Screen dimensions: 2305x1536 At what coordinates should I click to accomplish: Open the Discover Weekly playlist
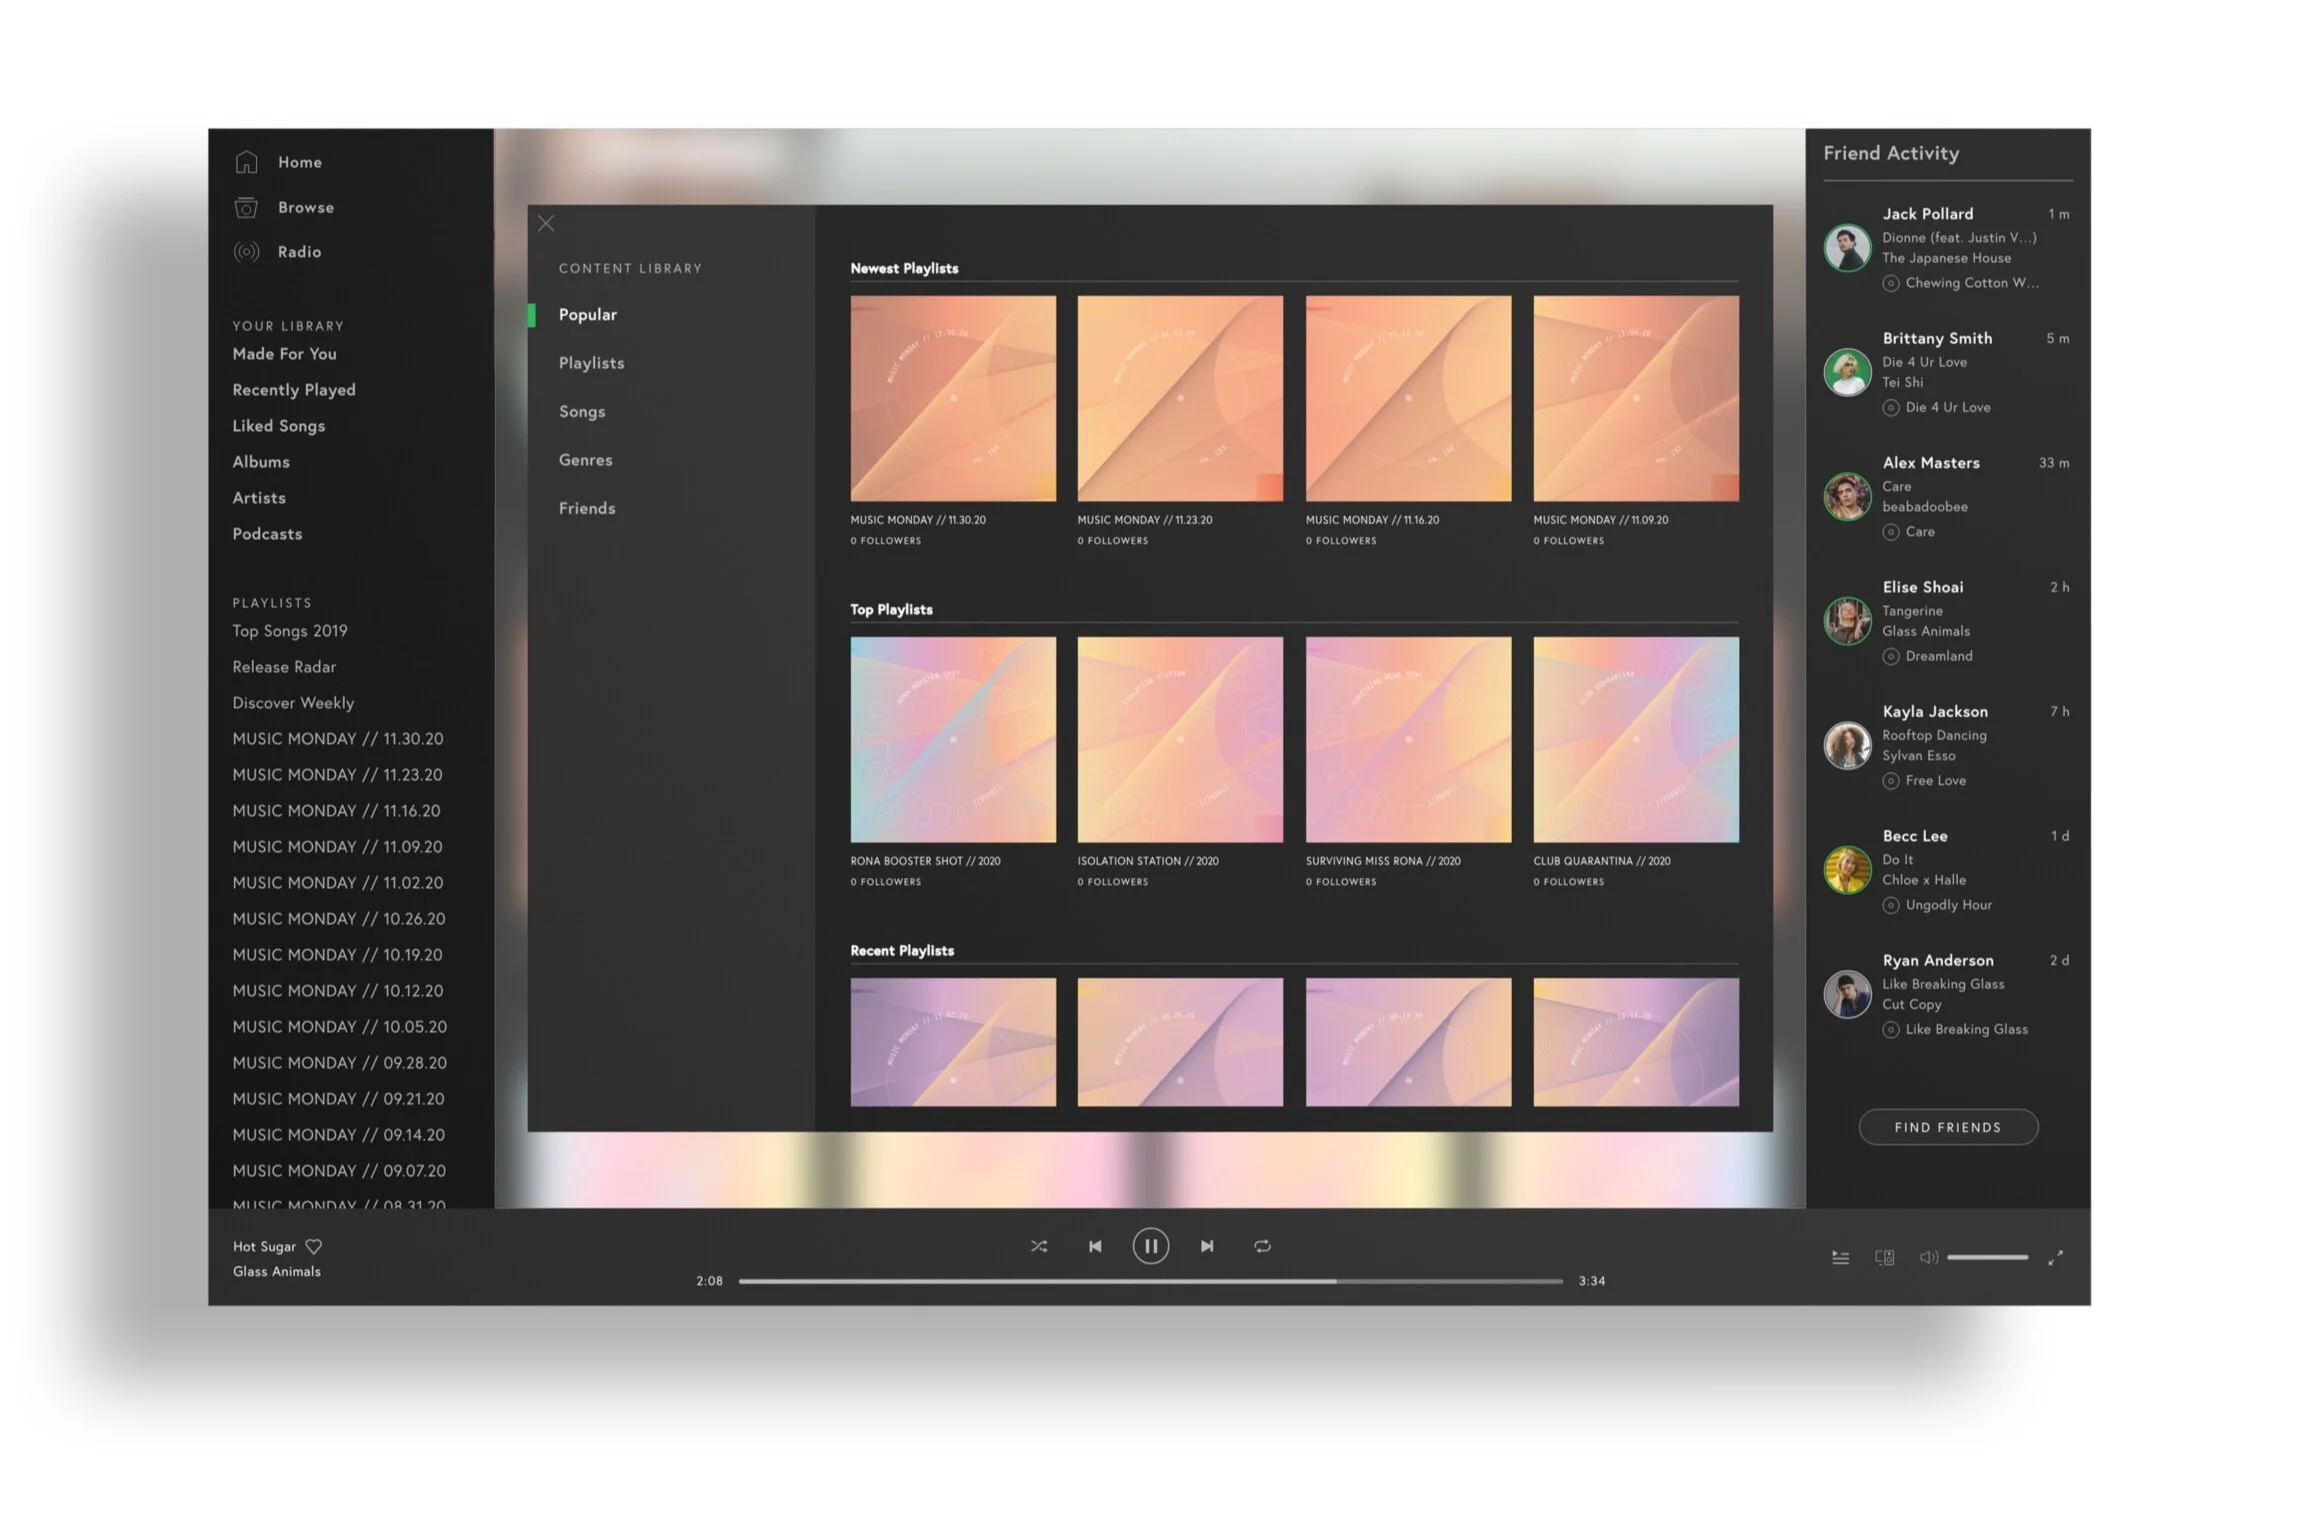pos(293,703)
